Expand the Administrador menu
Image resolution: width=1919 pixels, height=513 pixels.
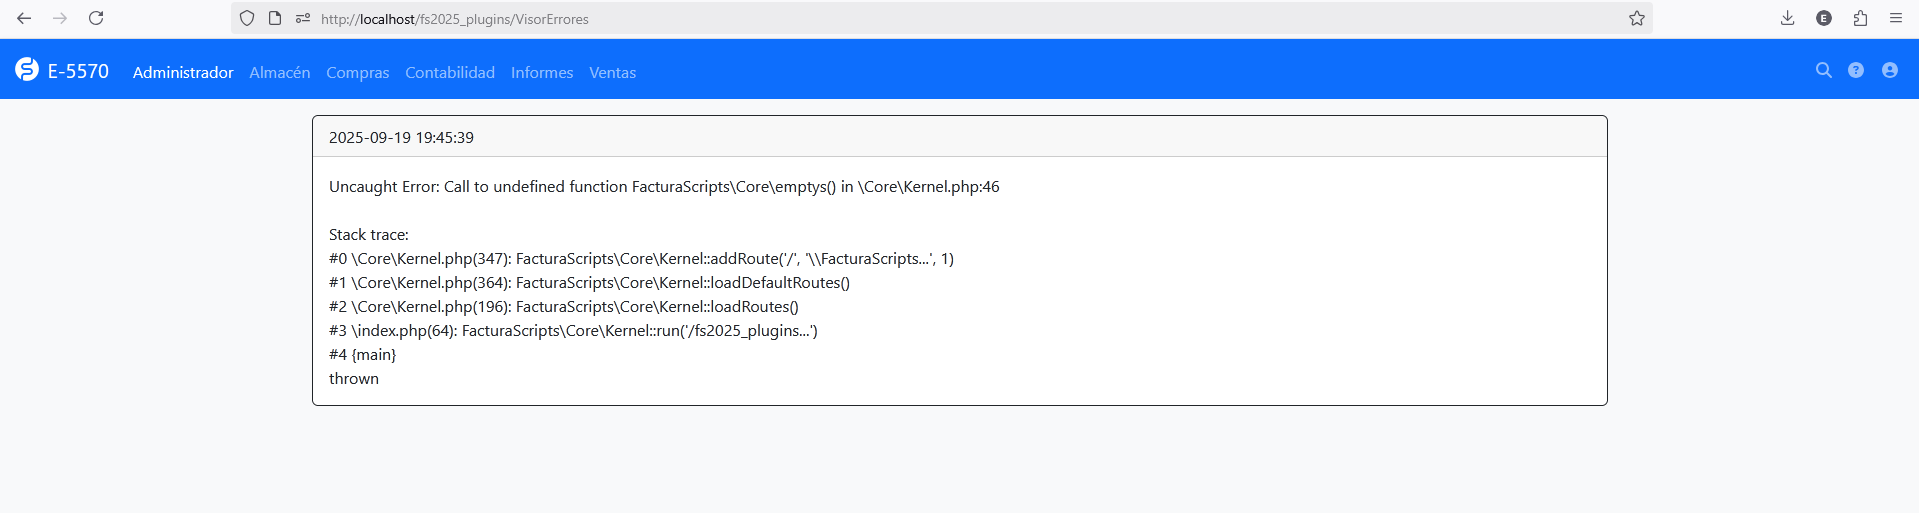183,72
